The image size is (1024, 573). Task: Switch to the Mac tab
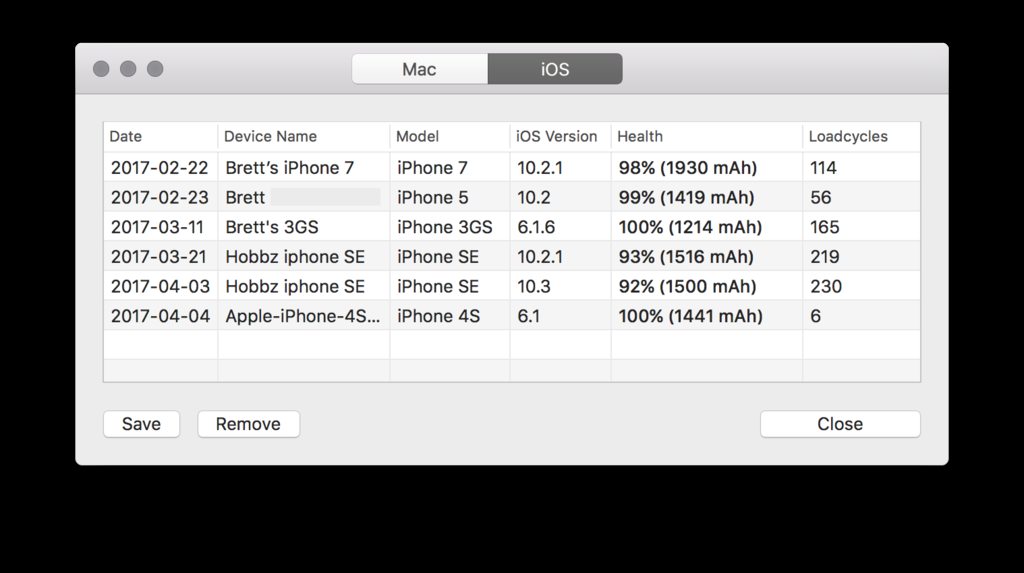[419, 69]
